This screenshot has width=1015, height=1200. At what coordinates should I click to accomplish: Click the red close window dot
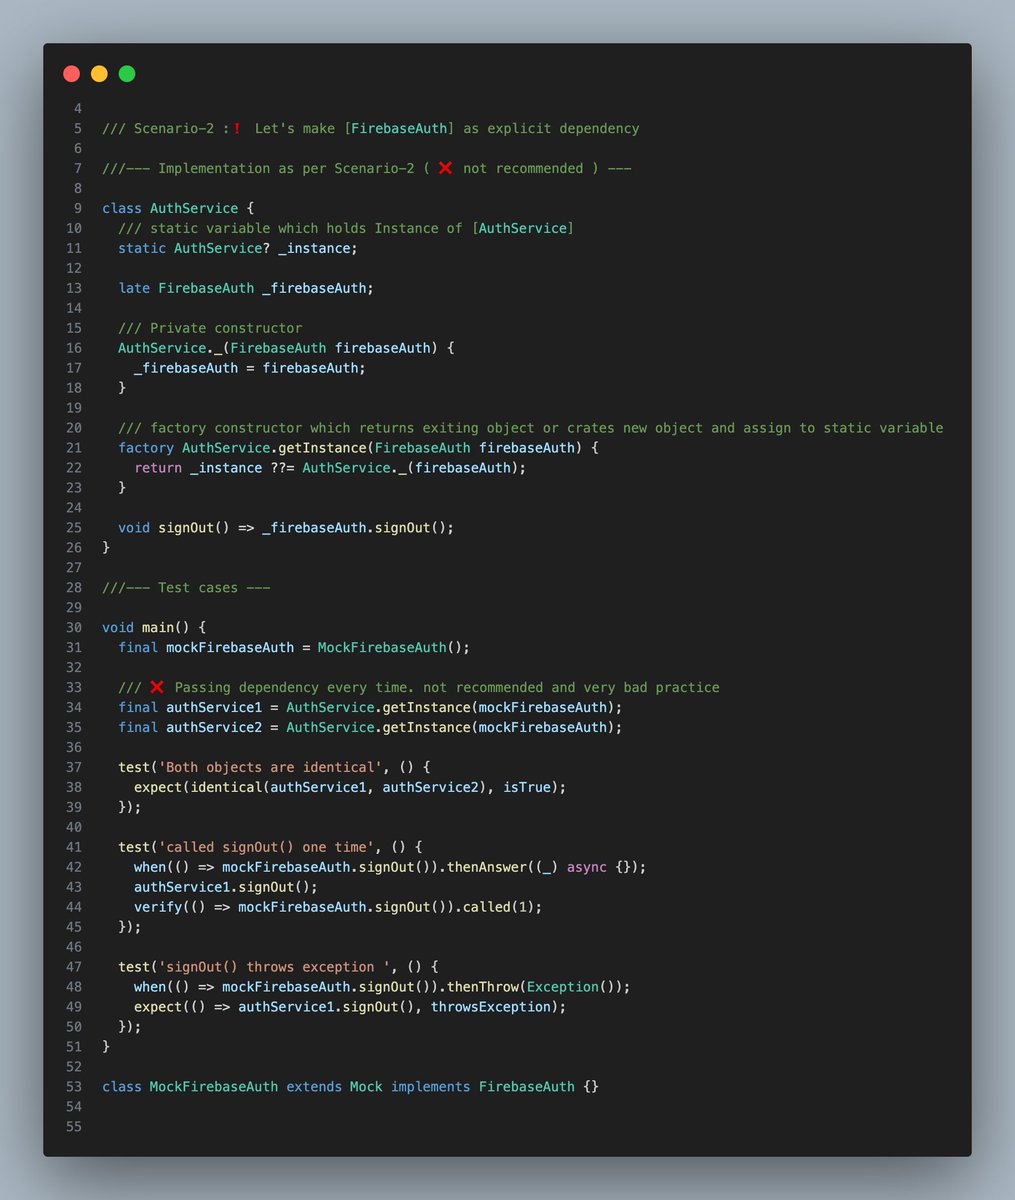pyautogui.click(x=71, y=74)
